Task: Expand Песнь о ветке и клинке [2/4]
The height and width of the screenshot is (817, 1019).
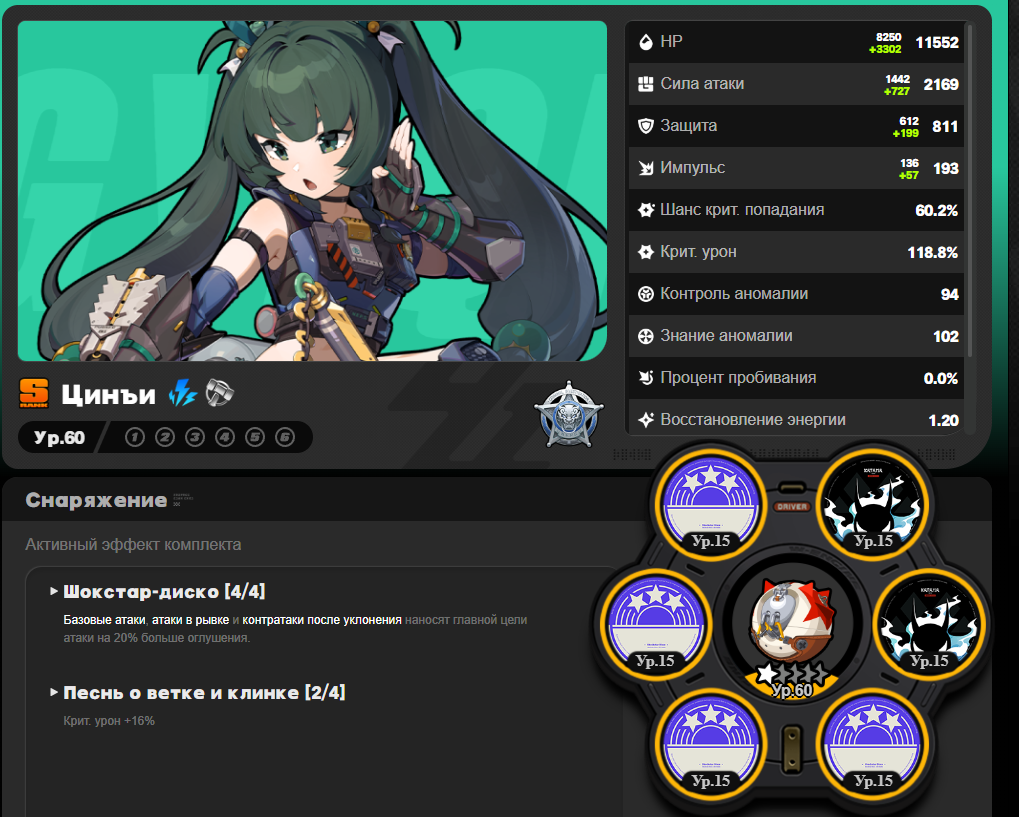Action: click(x=198, y=693)
